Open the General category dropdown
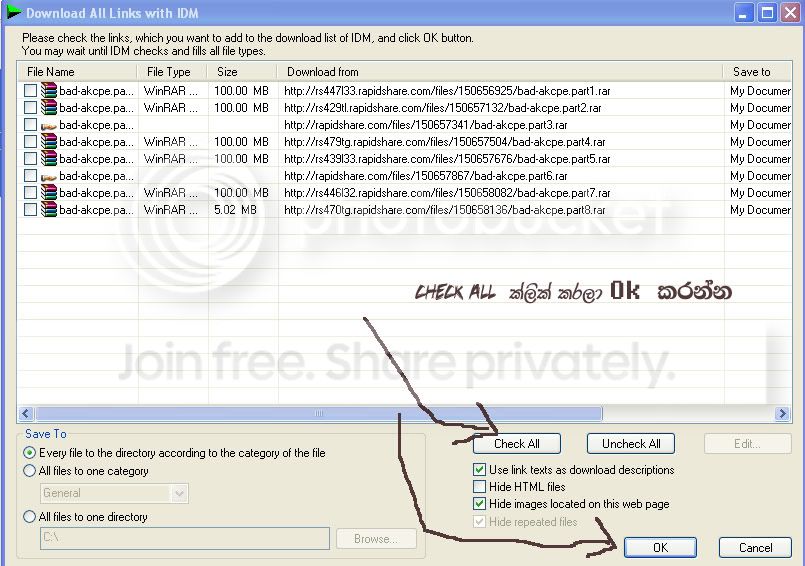Viewport: 805px width, 566px height. coord(179,493)
